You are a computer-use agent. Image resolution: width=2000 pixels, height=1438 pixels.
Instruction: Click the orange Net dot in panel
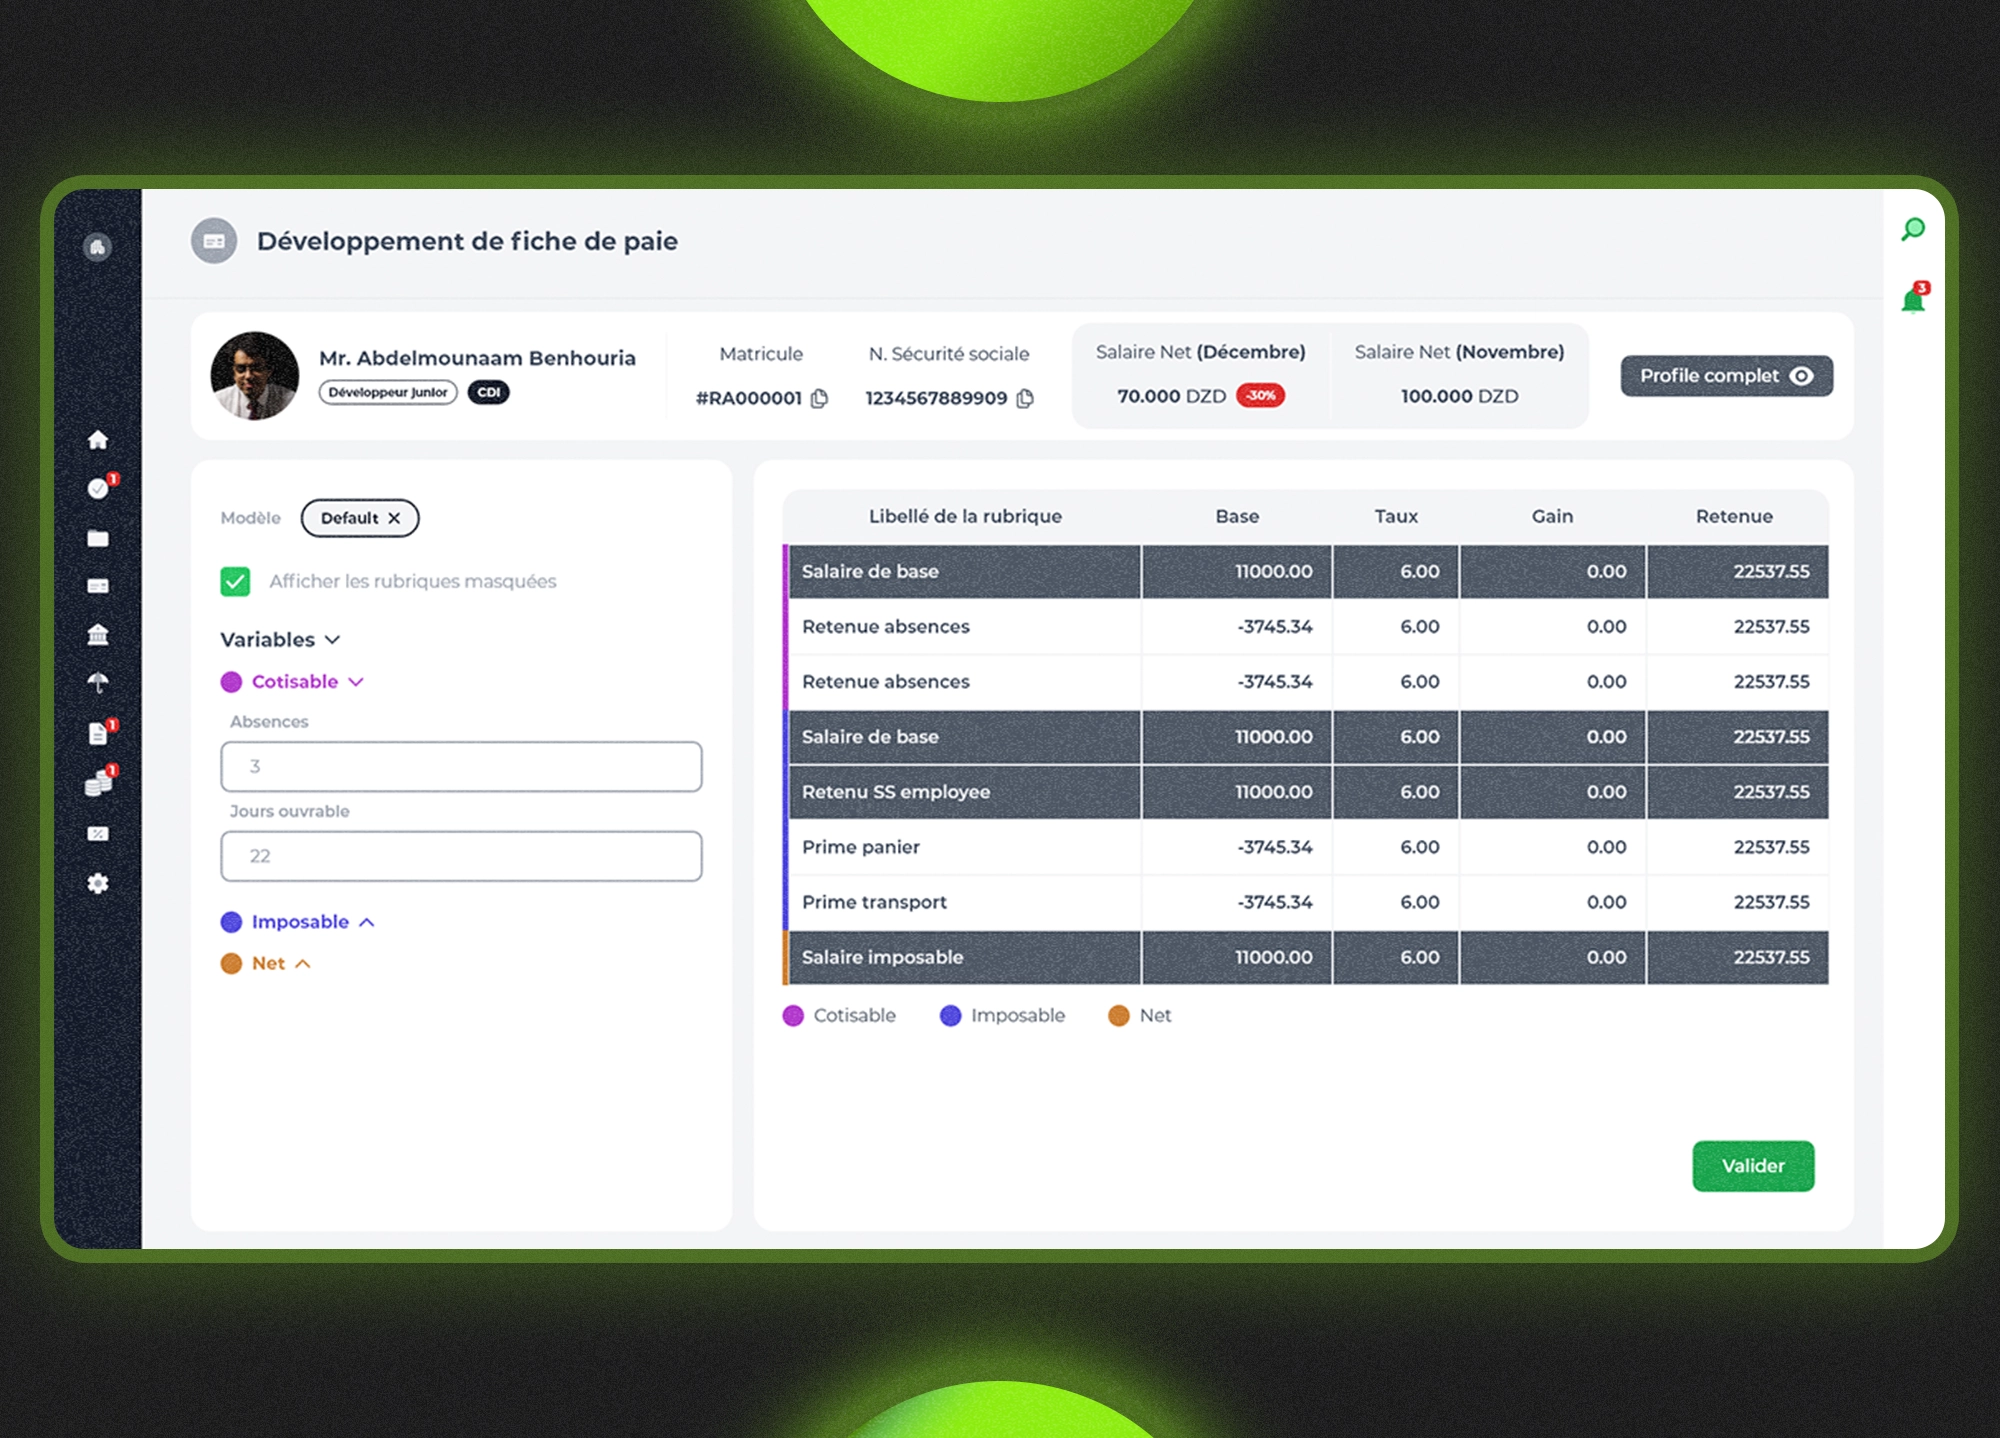click(x=231, y=964)
